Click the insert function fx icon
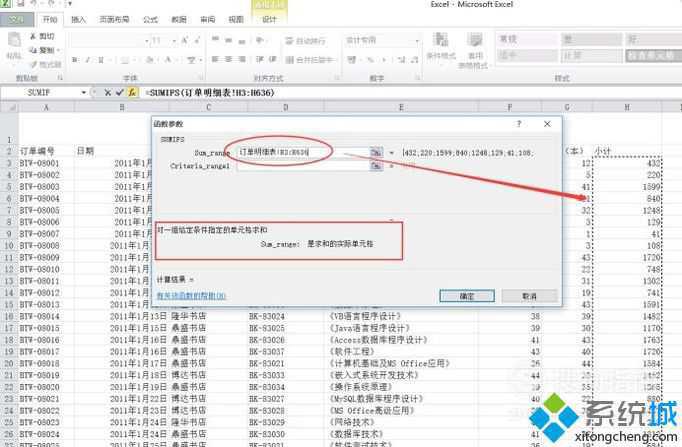 pyautogui.click(x=131, y=92)
